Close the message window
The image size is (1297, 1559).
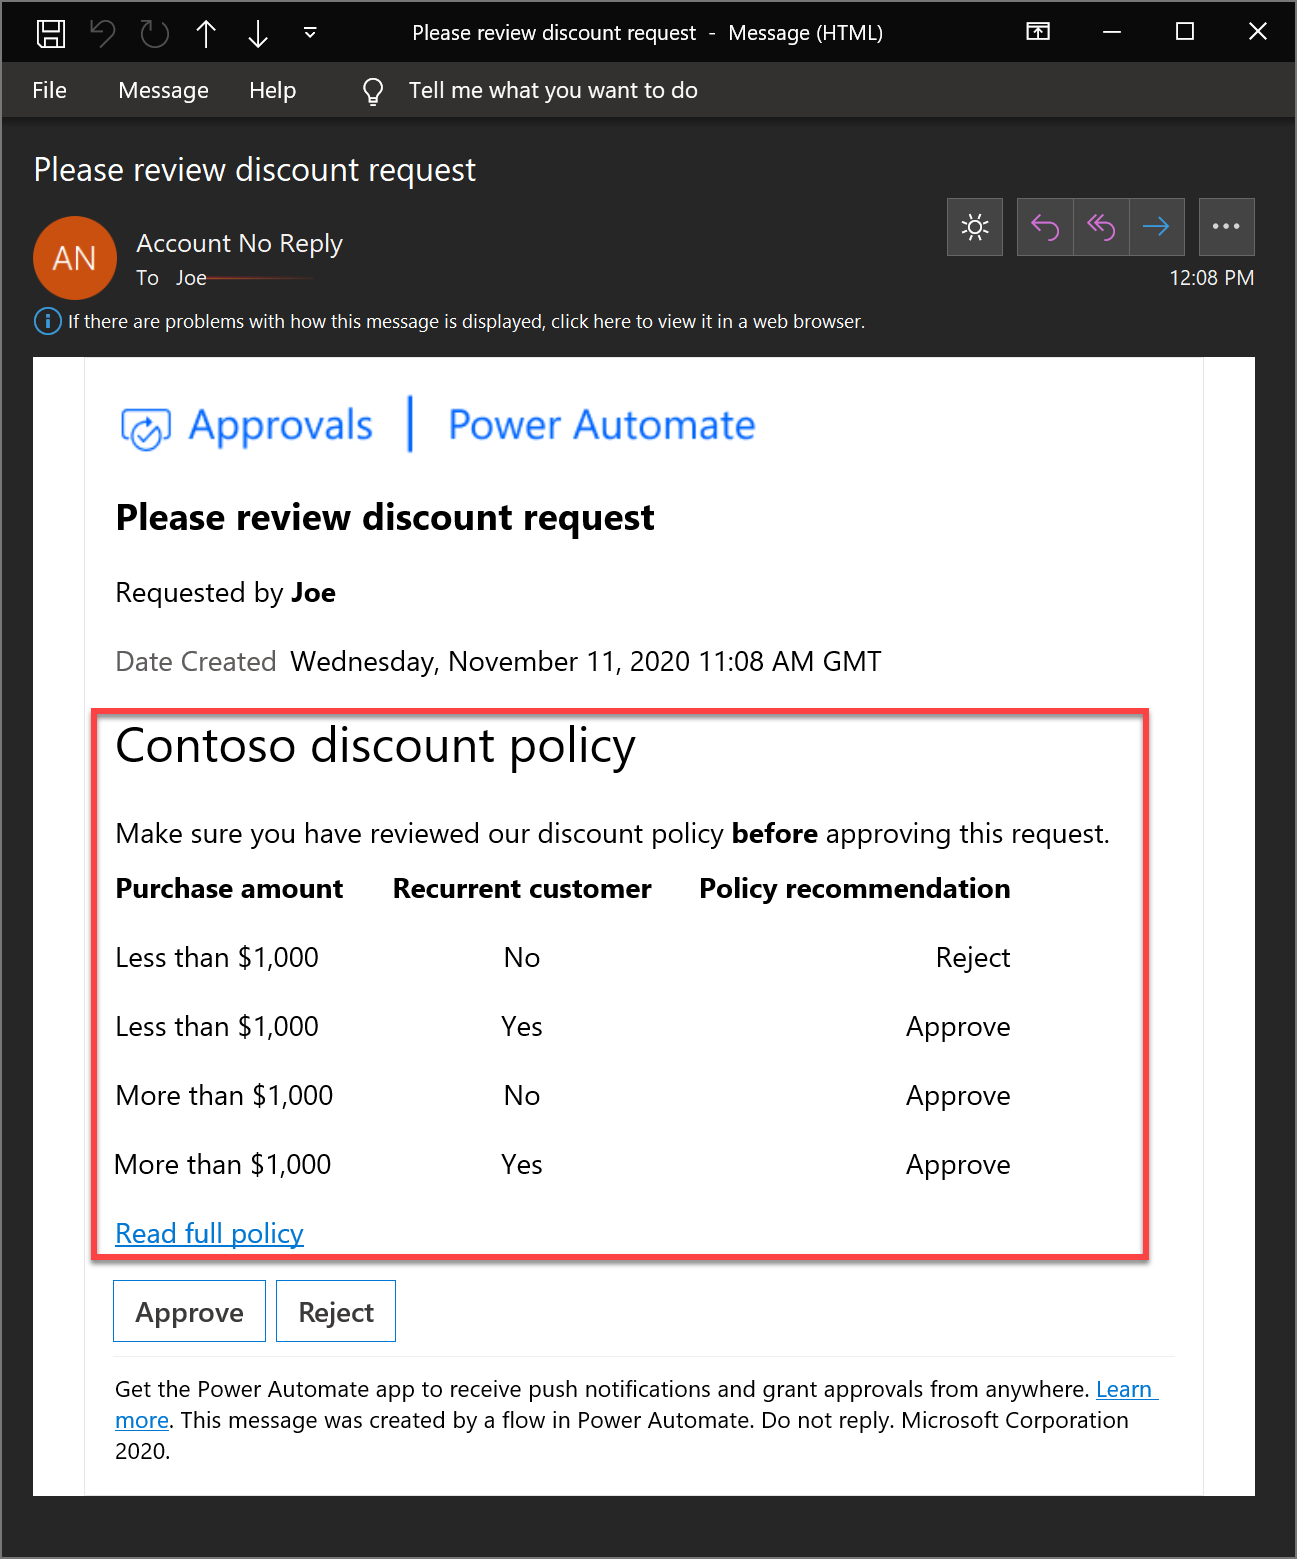[1258, 32]
